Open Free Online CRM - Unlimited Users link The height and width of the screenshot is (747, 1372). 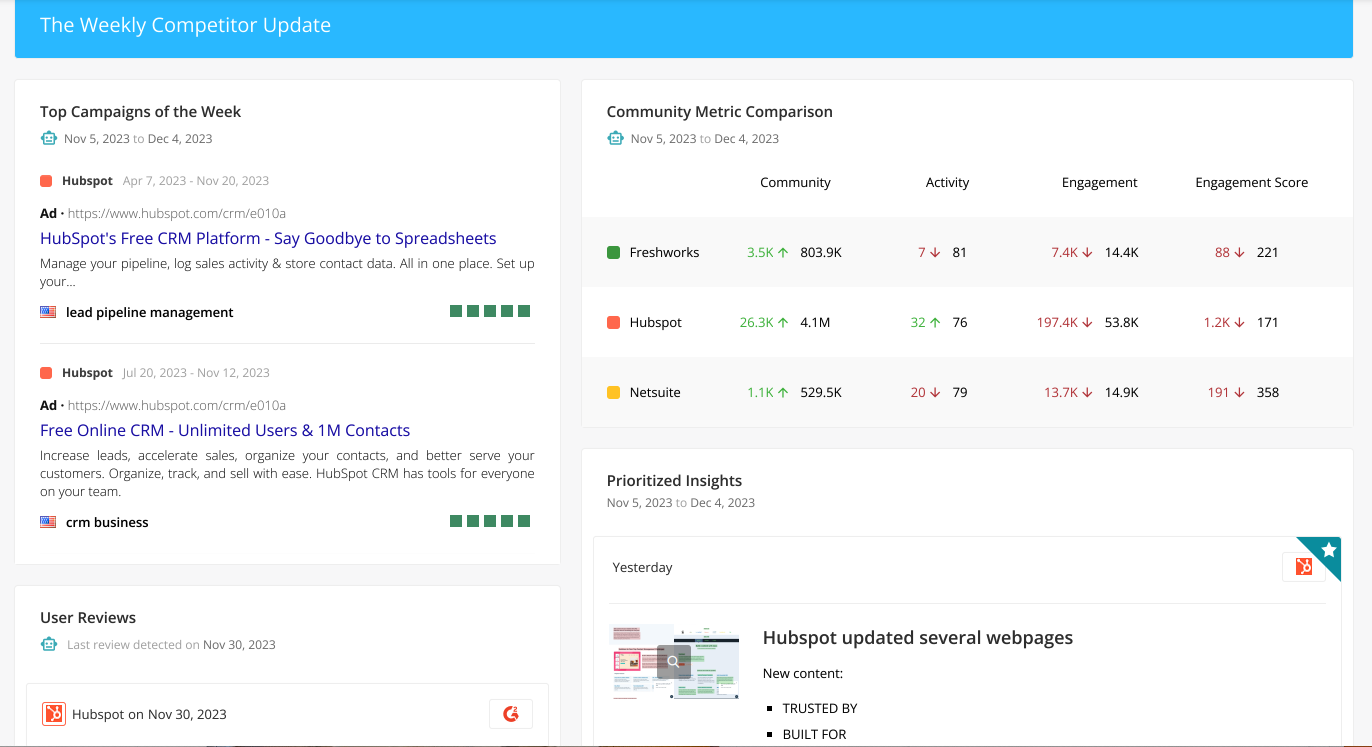coord(225,430)
